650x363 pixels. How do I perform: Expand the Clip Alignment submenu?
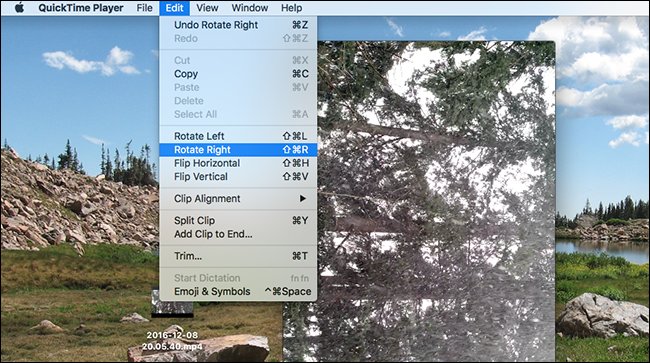[x=238, y=199]
